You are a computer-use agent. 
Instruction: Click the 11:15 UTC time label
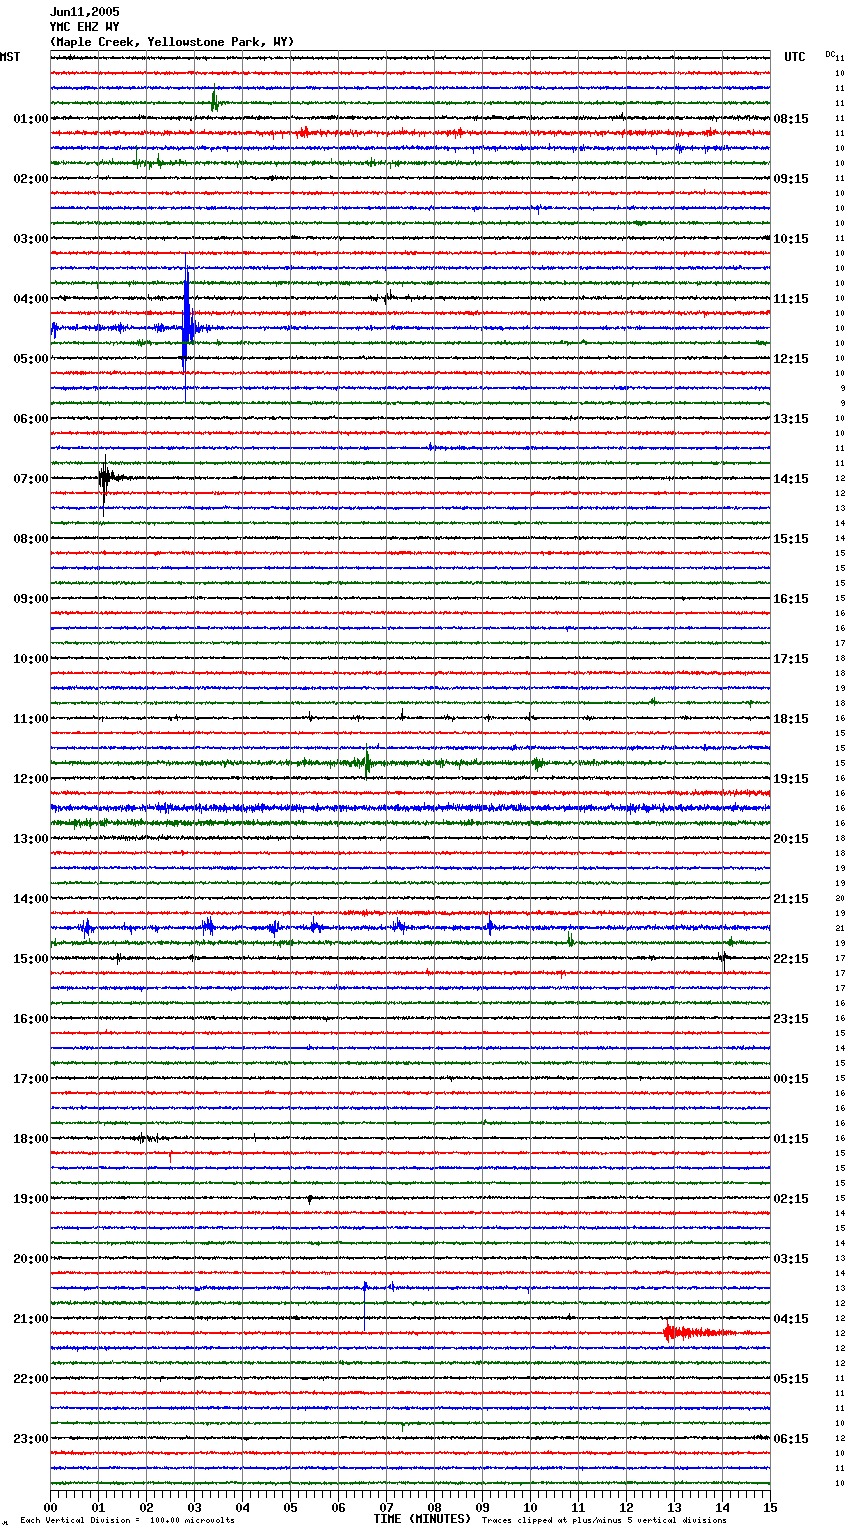pos(791,299)
